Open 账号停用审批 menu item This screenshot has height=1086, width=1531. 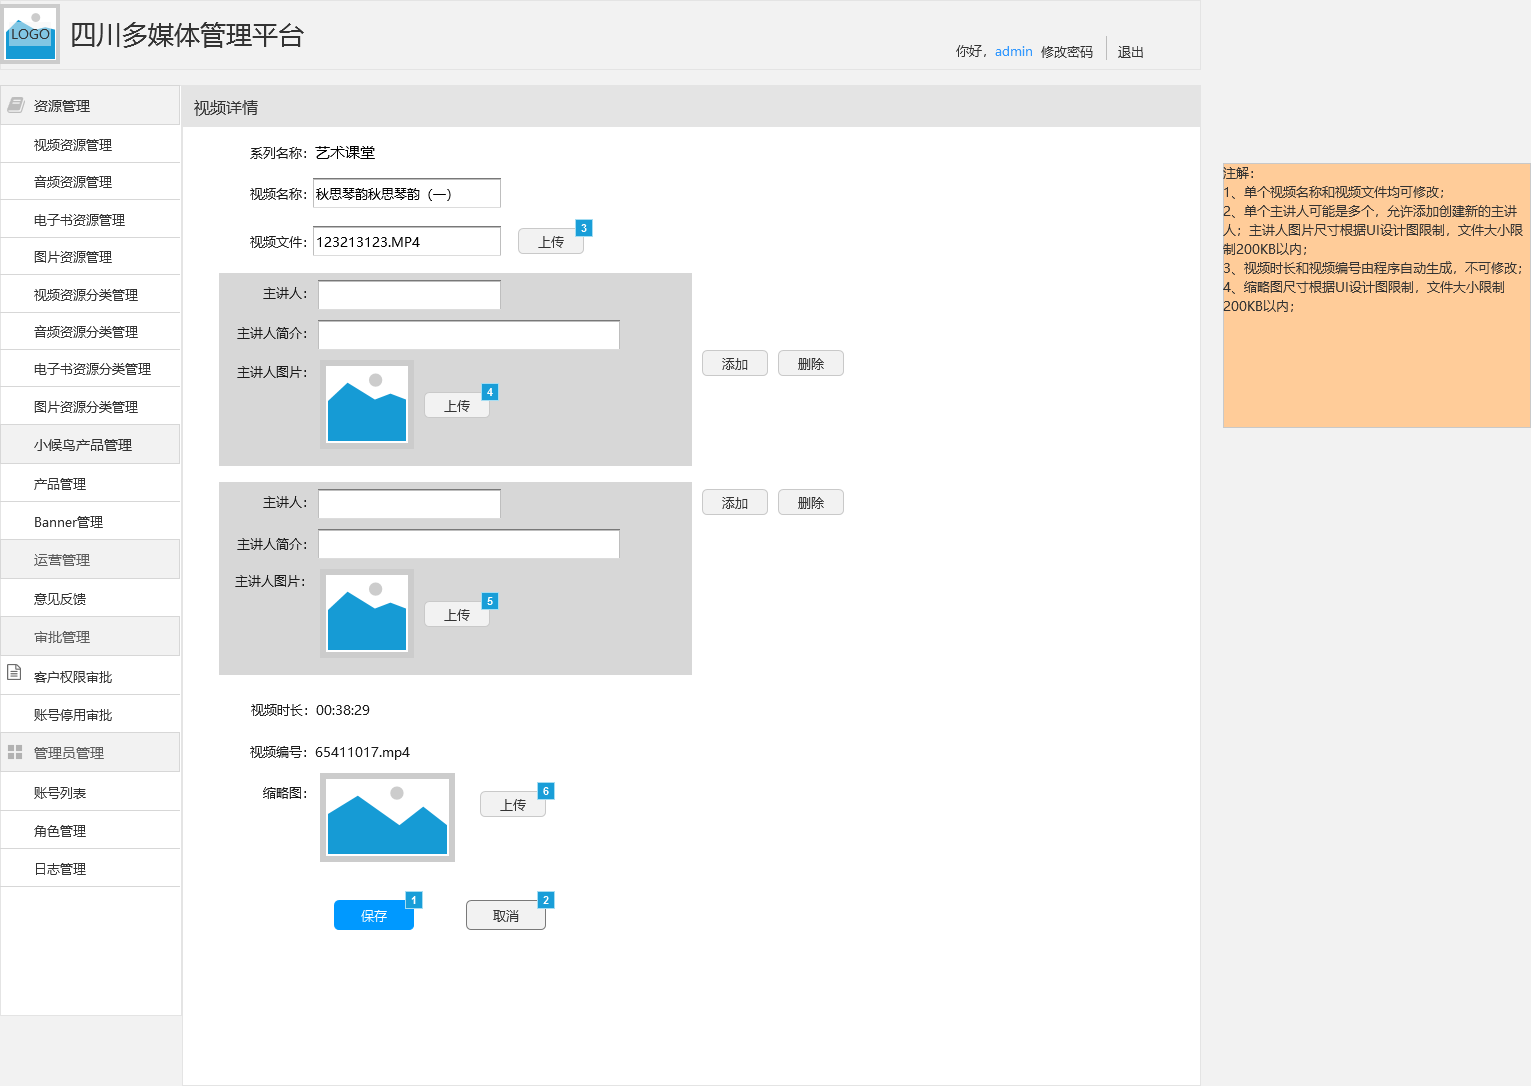point(90,715)
